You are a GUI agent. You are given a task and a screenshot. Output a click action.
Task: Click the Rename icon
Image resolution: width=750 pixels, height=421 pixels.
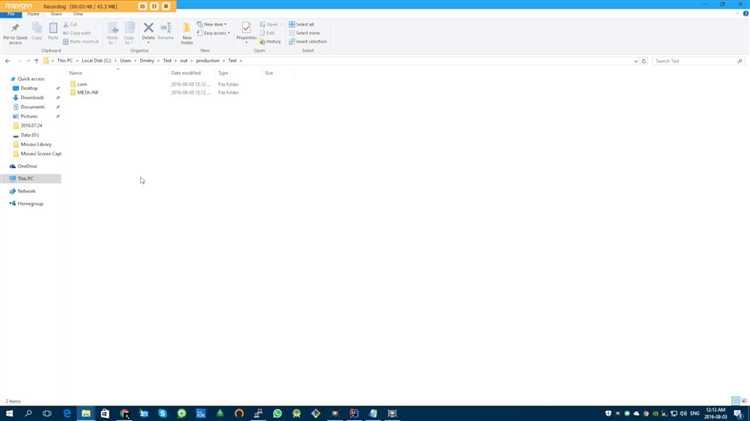(x=166, y=28)
